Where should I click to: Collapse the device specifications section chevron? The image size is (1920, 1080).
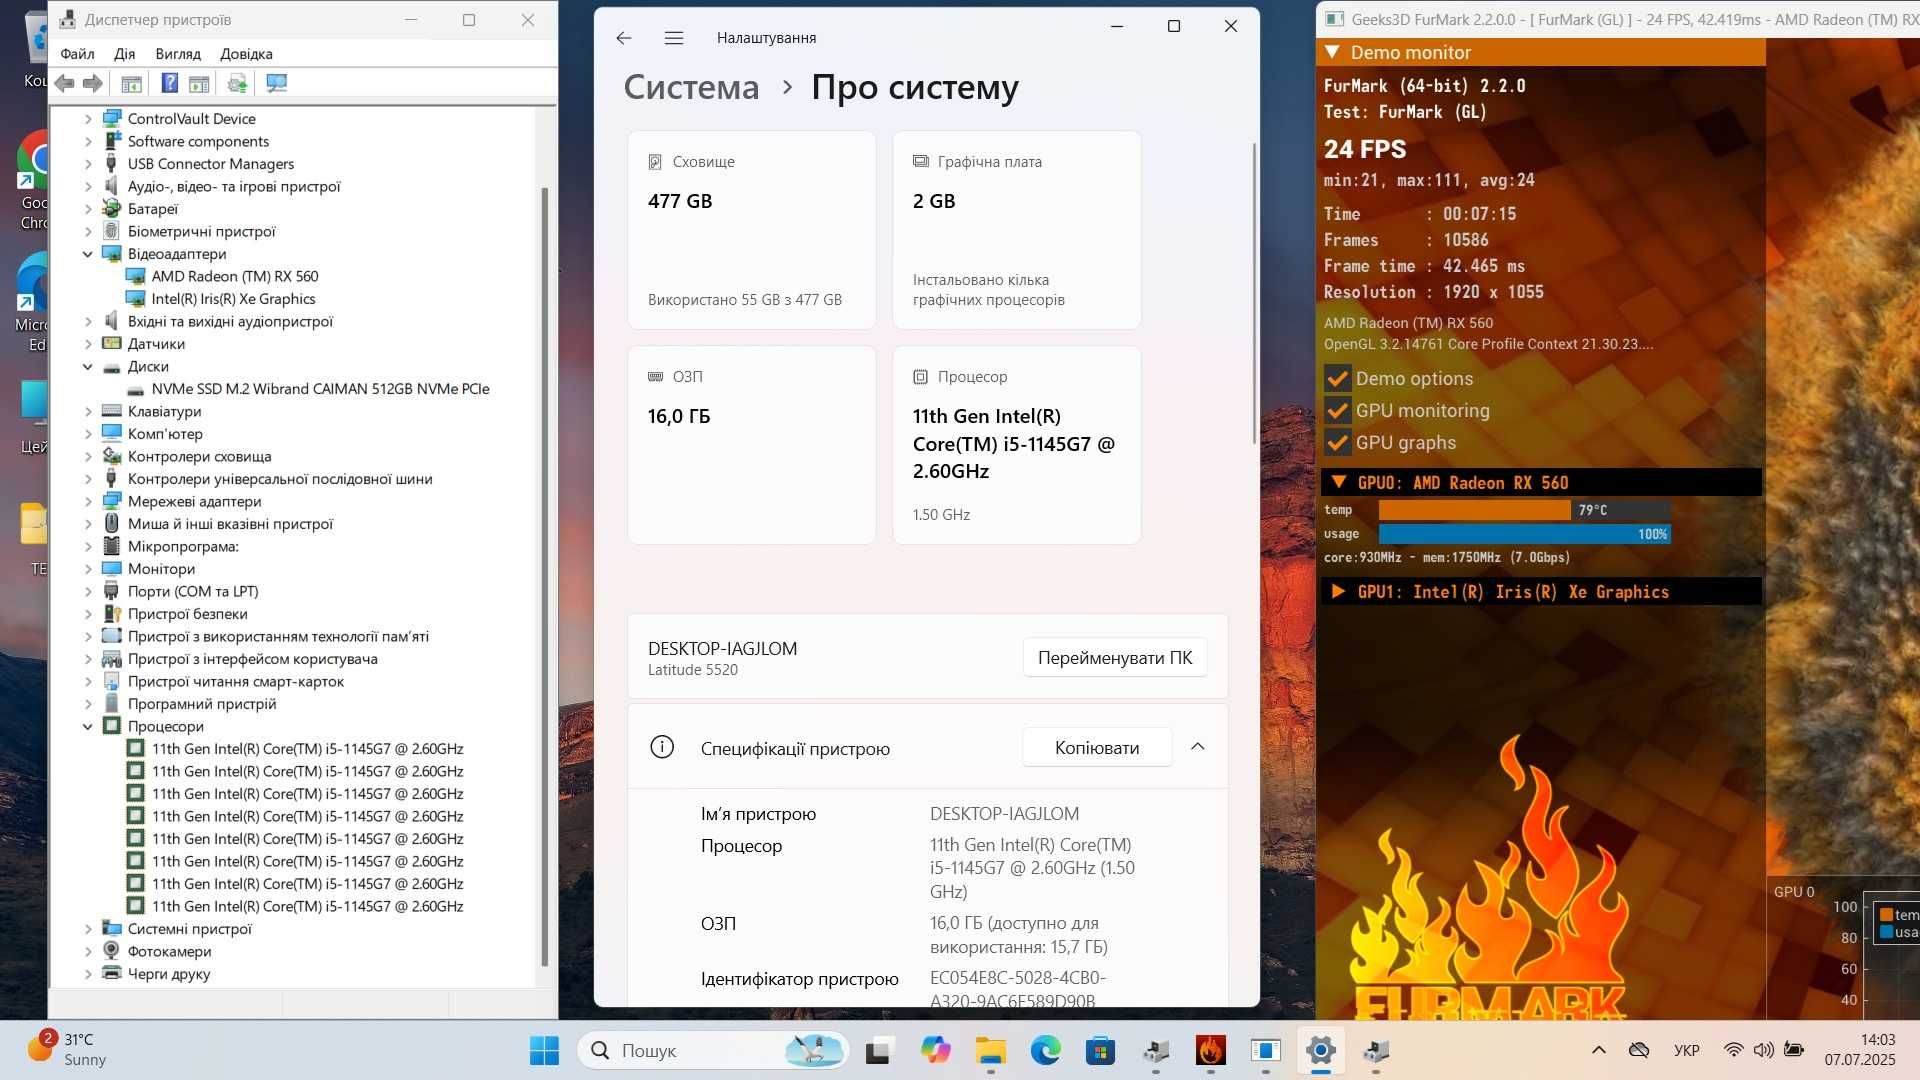click(1198, 747)
